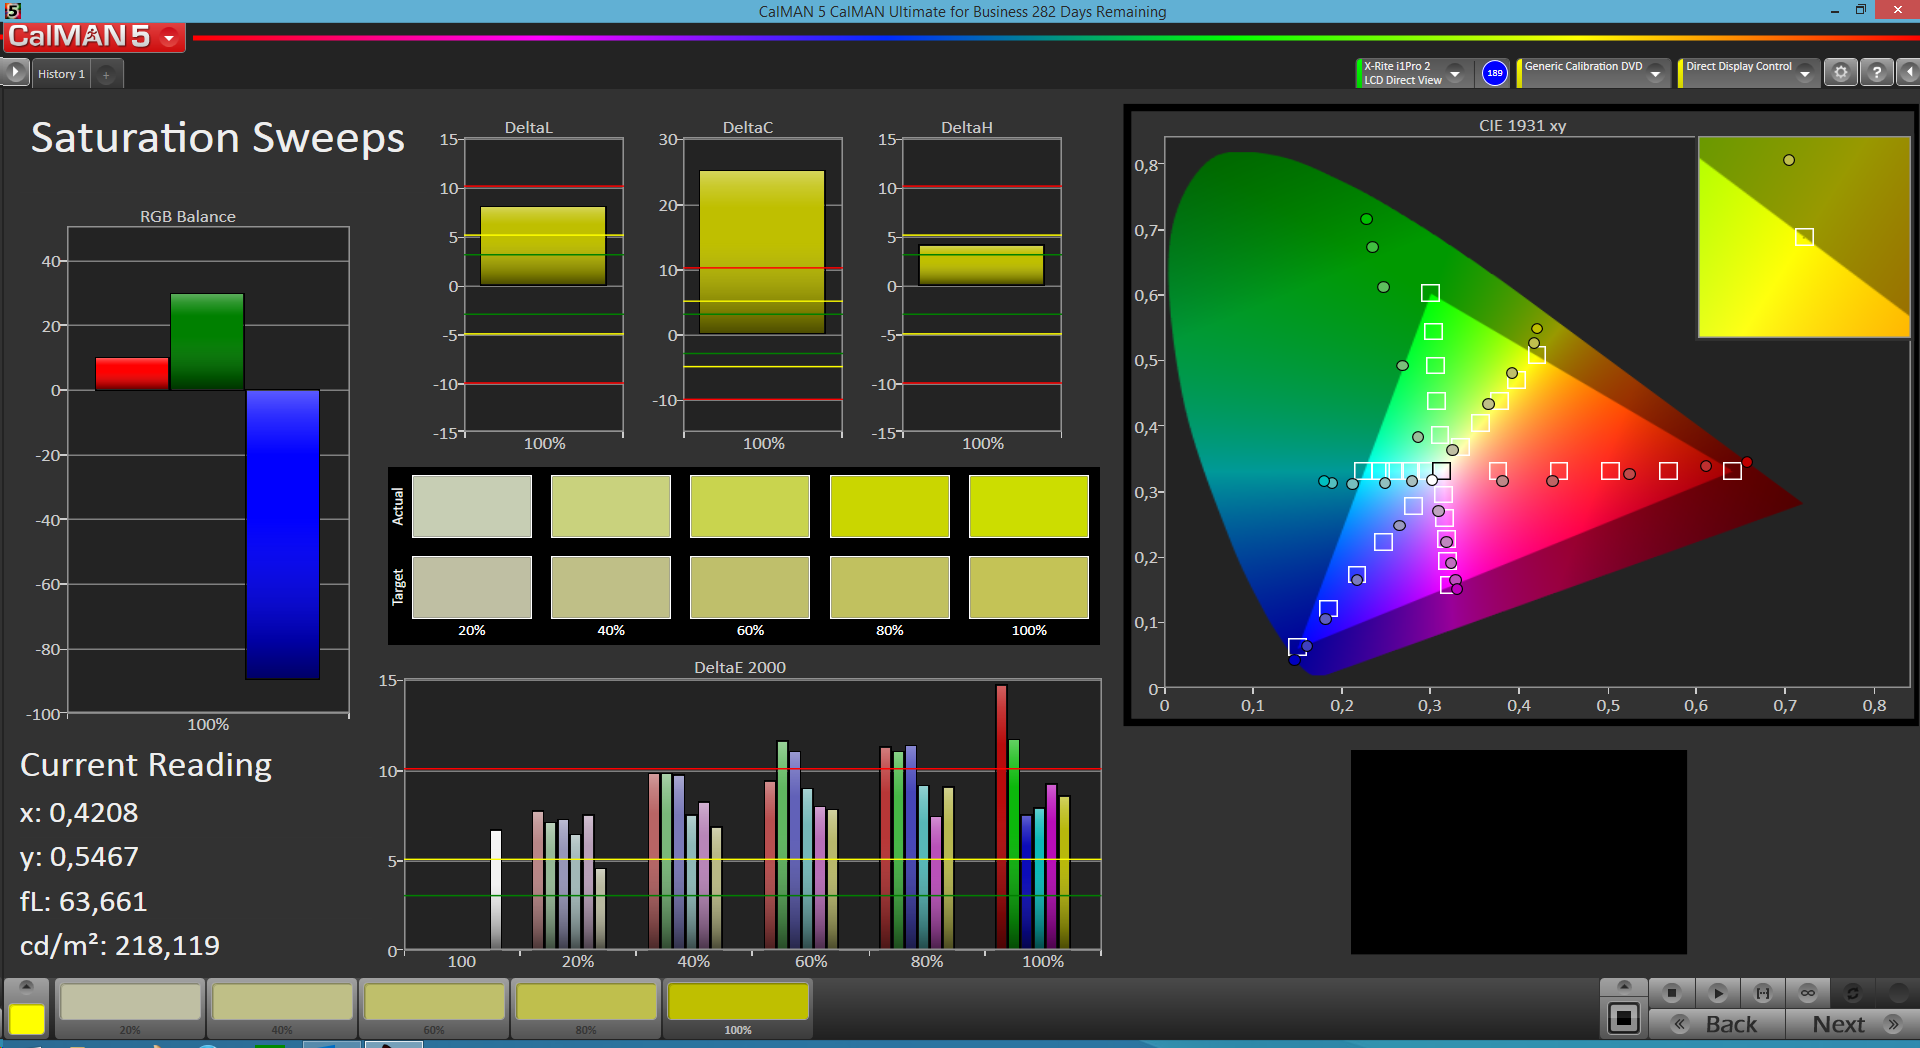Click the blue 189 meter status indicator
Viewport: 1920px width, 1048px height.
(1494, 73)
